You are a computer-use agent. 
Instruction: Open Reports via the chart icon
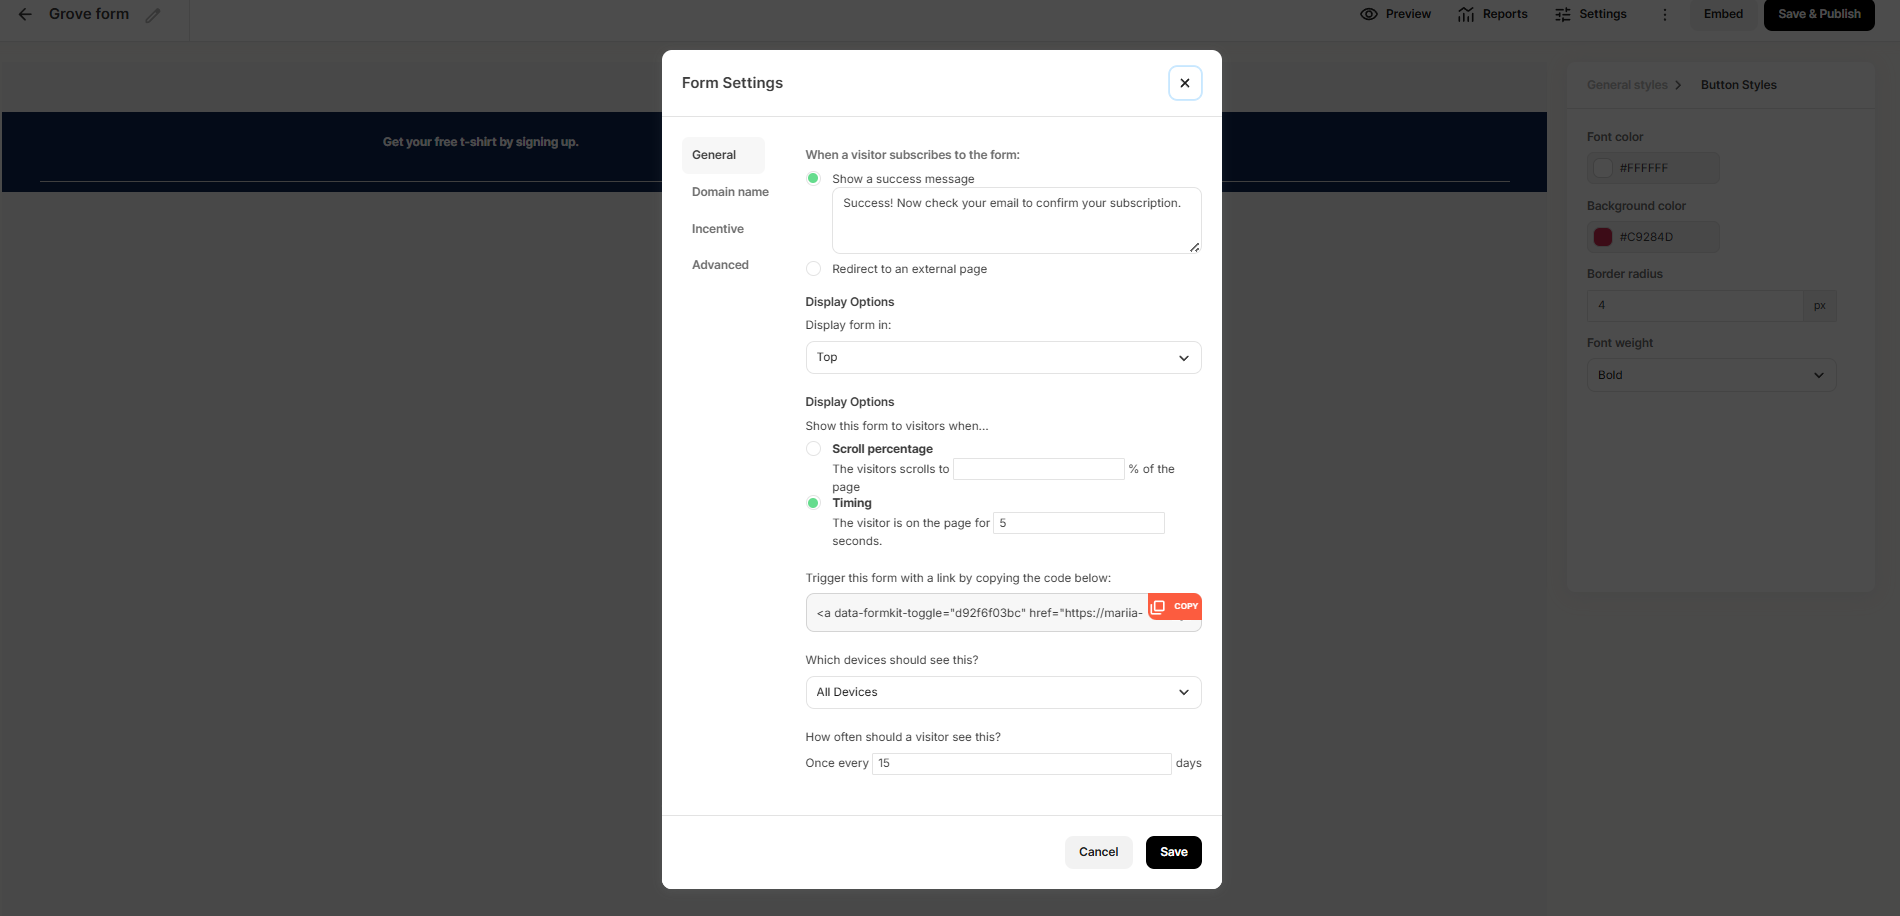point(1466,14)
